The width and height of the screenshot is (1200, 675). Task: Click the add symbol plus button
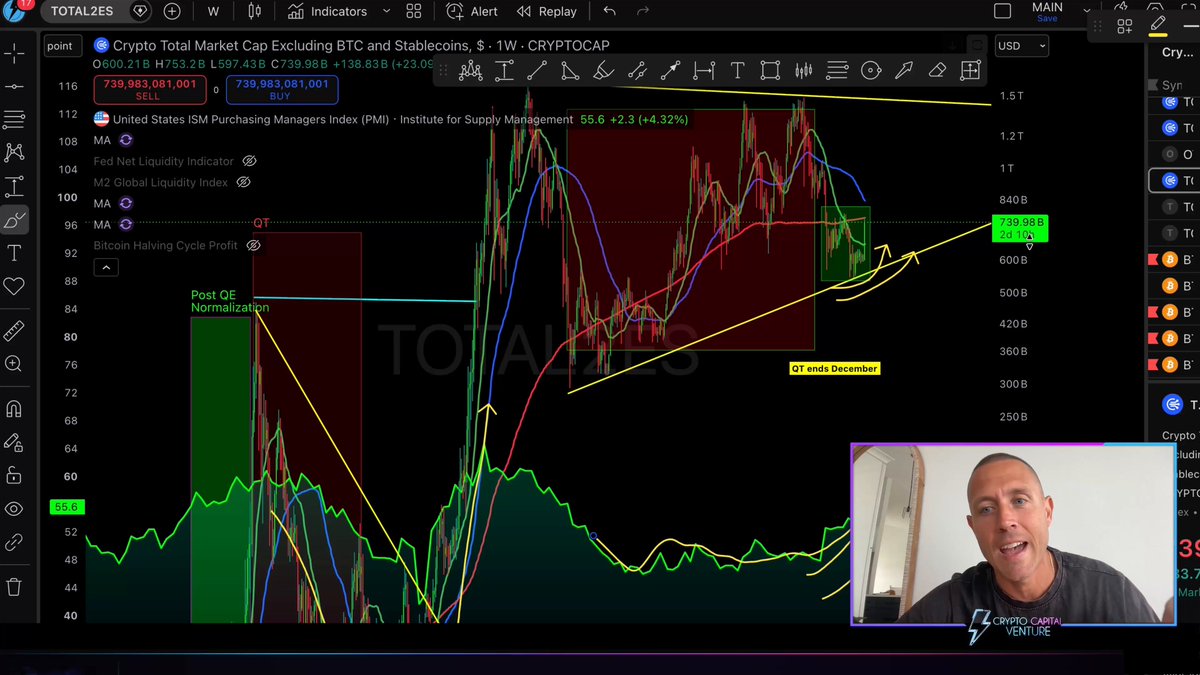(172, 11)
